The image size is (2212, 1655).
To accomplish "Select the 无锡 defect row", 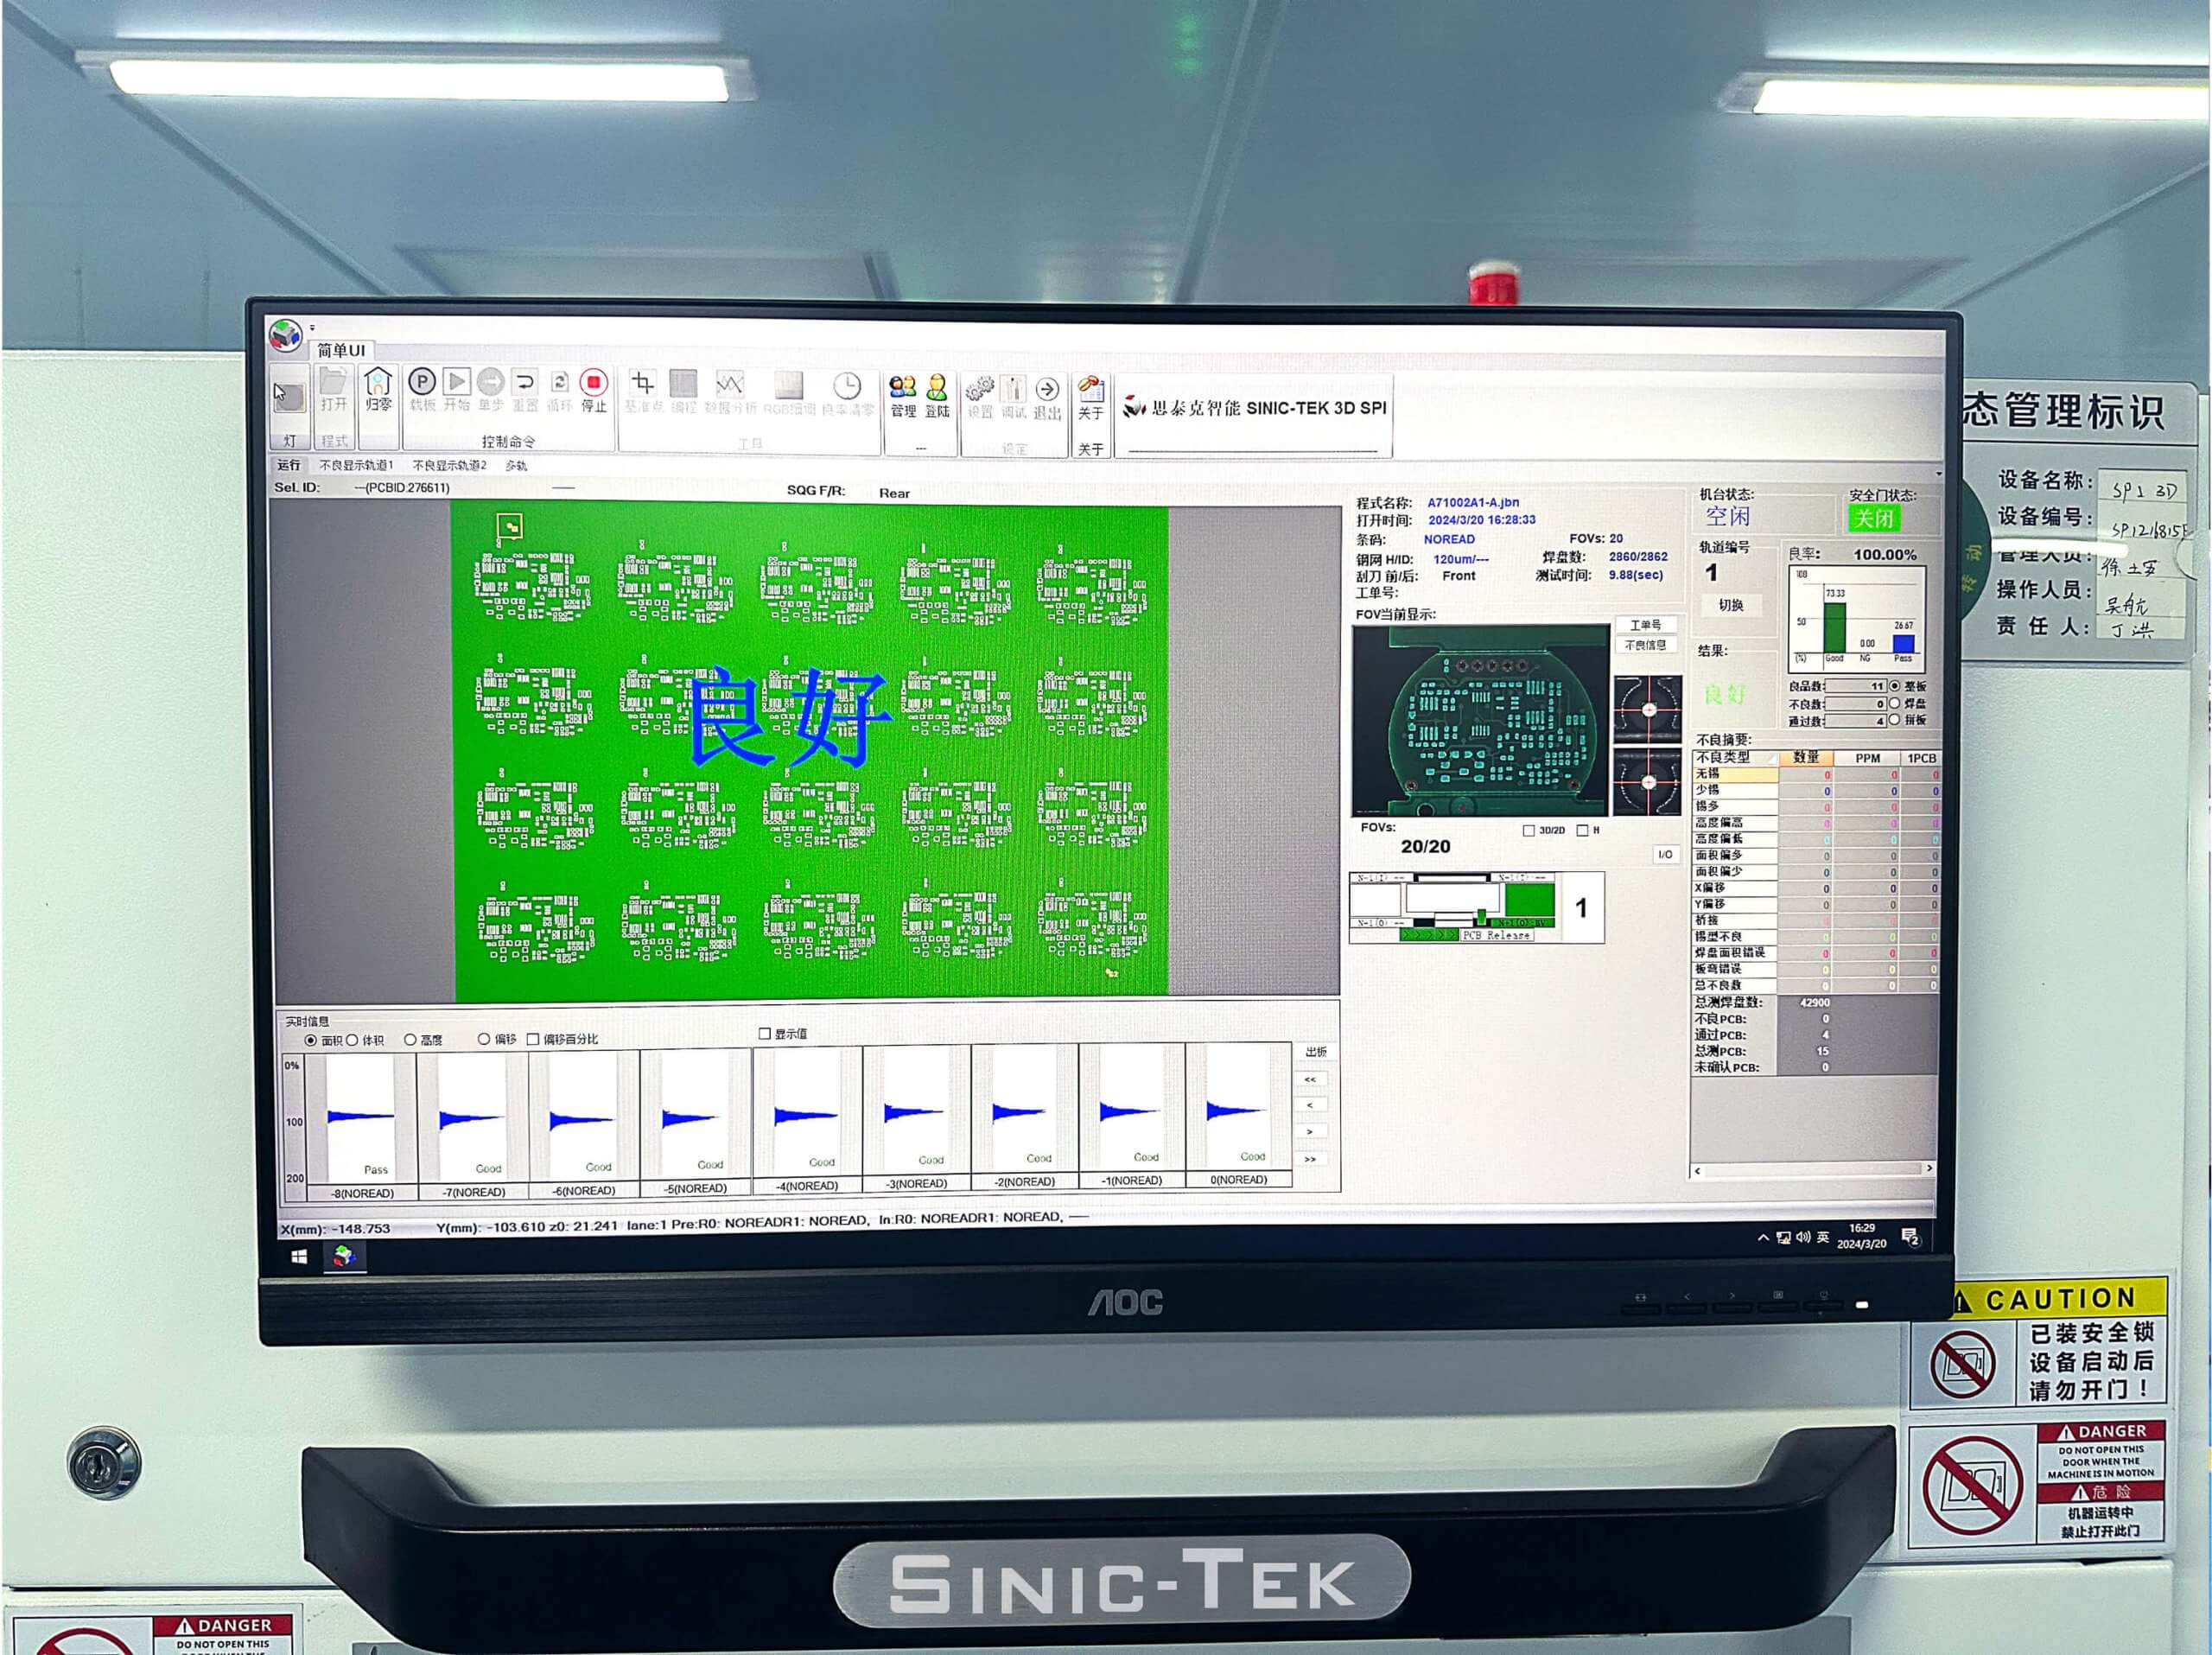I will click(x=1816, y=774).
